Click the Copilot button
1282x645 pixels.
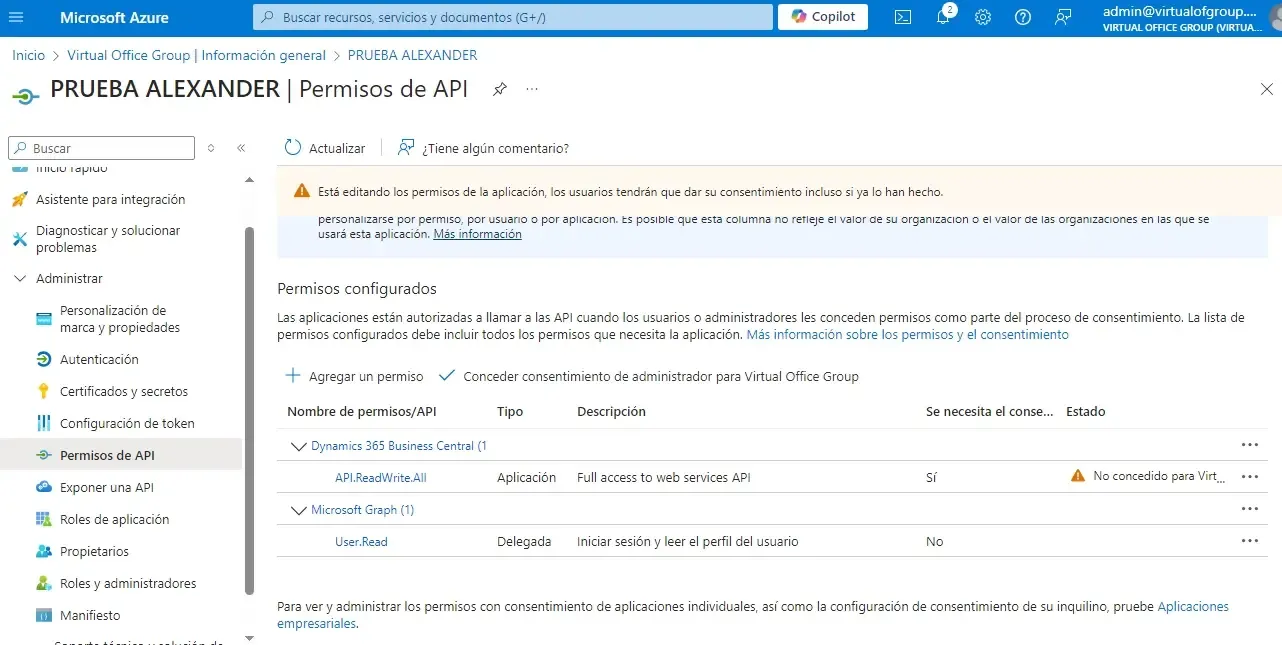(823, 17)
